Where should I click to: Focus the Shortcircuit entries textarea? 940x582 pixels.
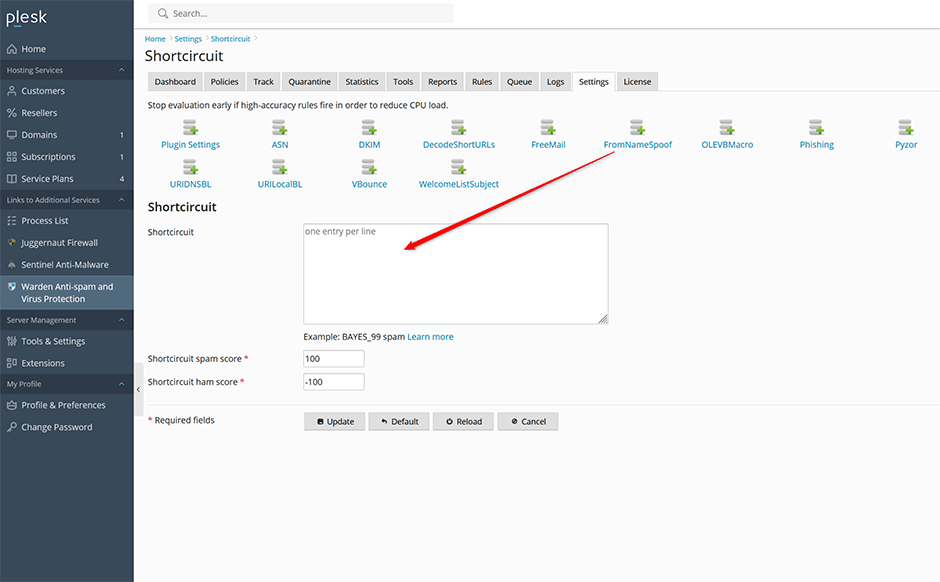point(456,274)
